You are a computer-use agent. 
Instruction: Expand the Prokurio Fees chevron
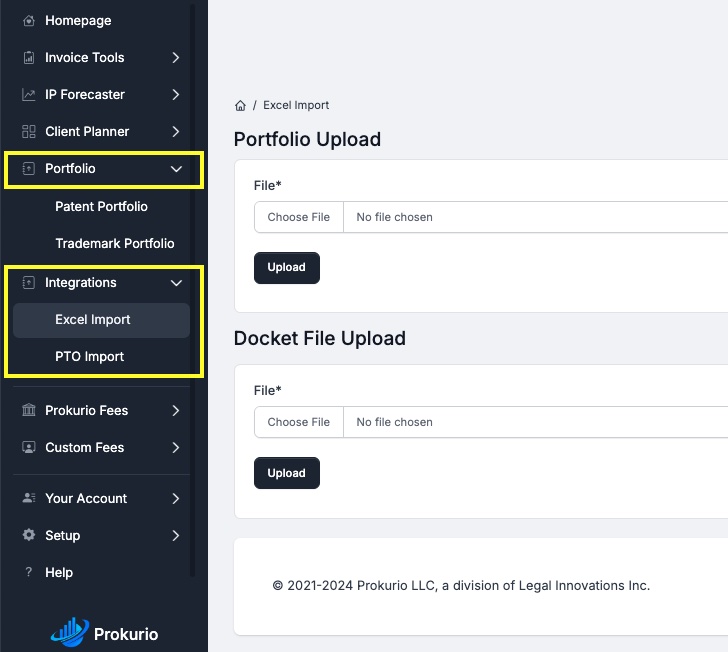176,410
